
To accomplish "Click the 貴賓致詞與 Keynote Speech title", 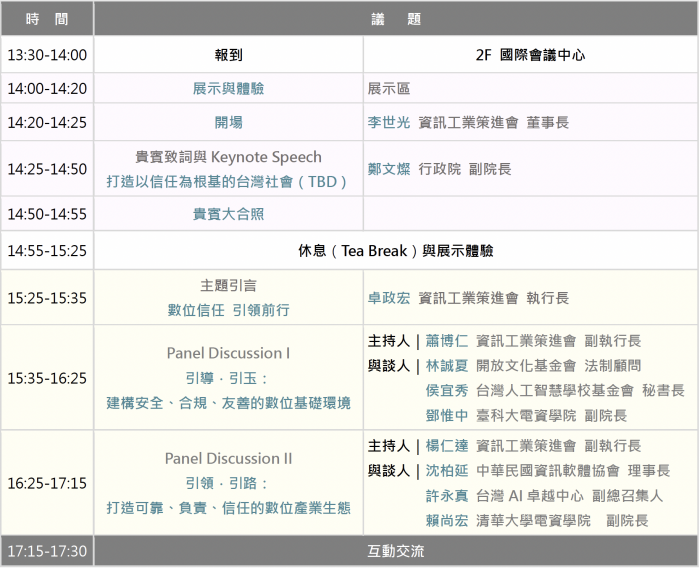I will coord(228,157).
